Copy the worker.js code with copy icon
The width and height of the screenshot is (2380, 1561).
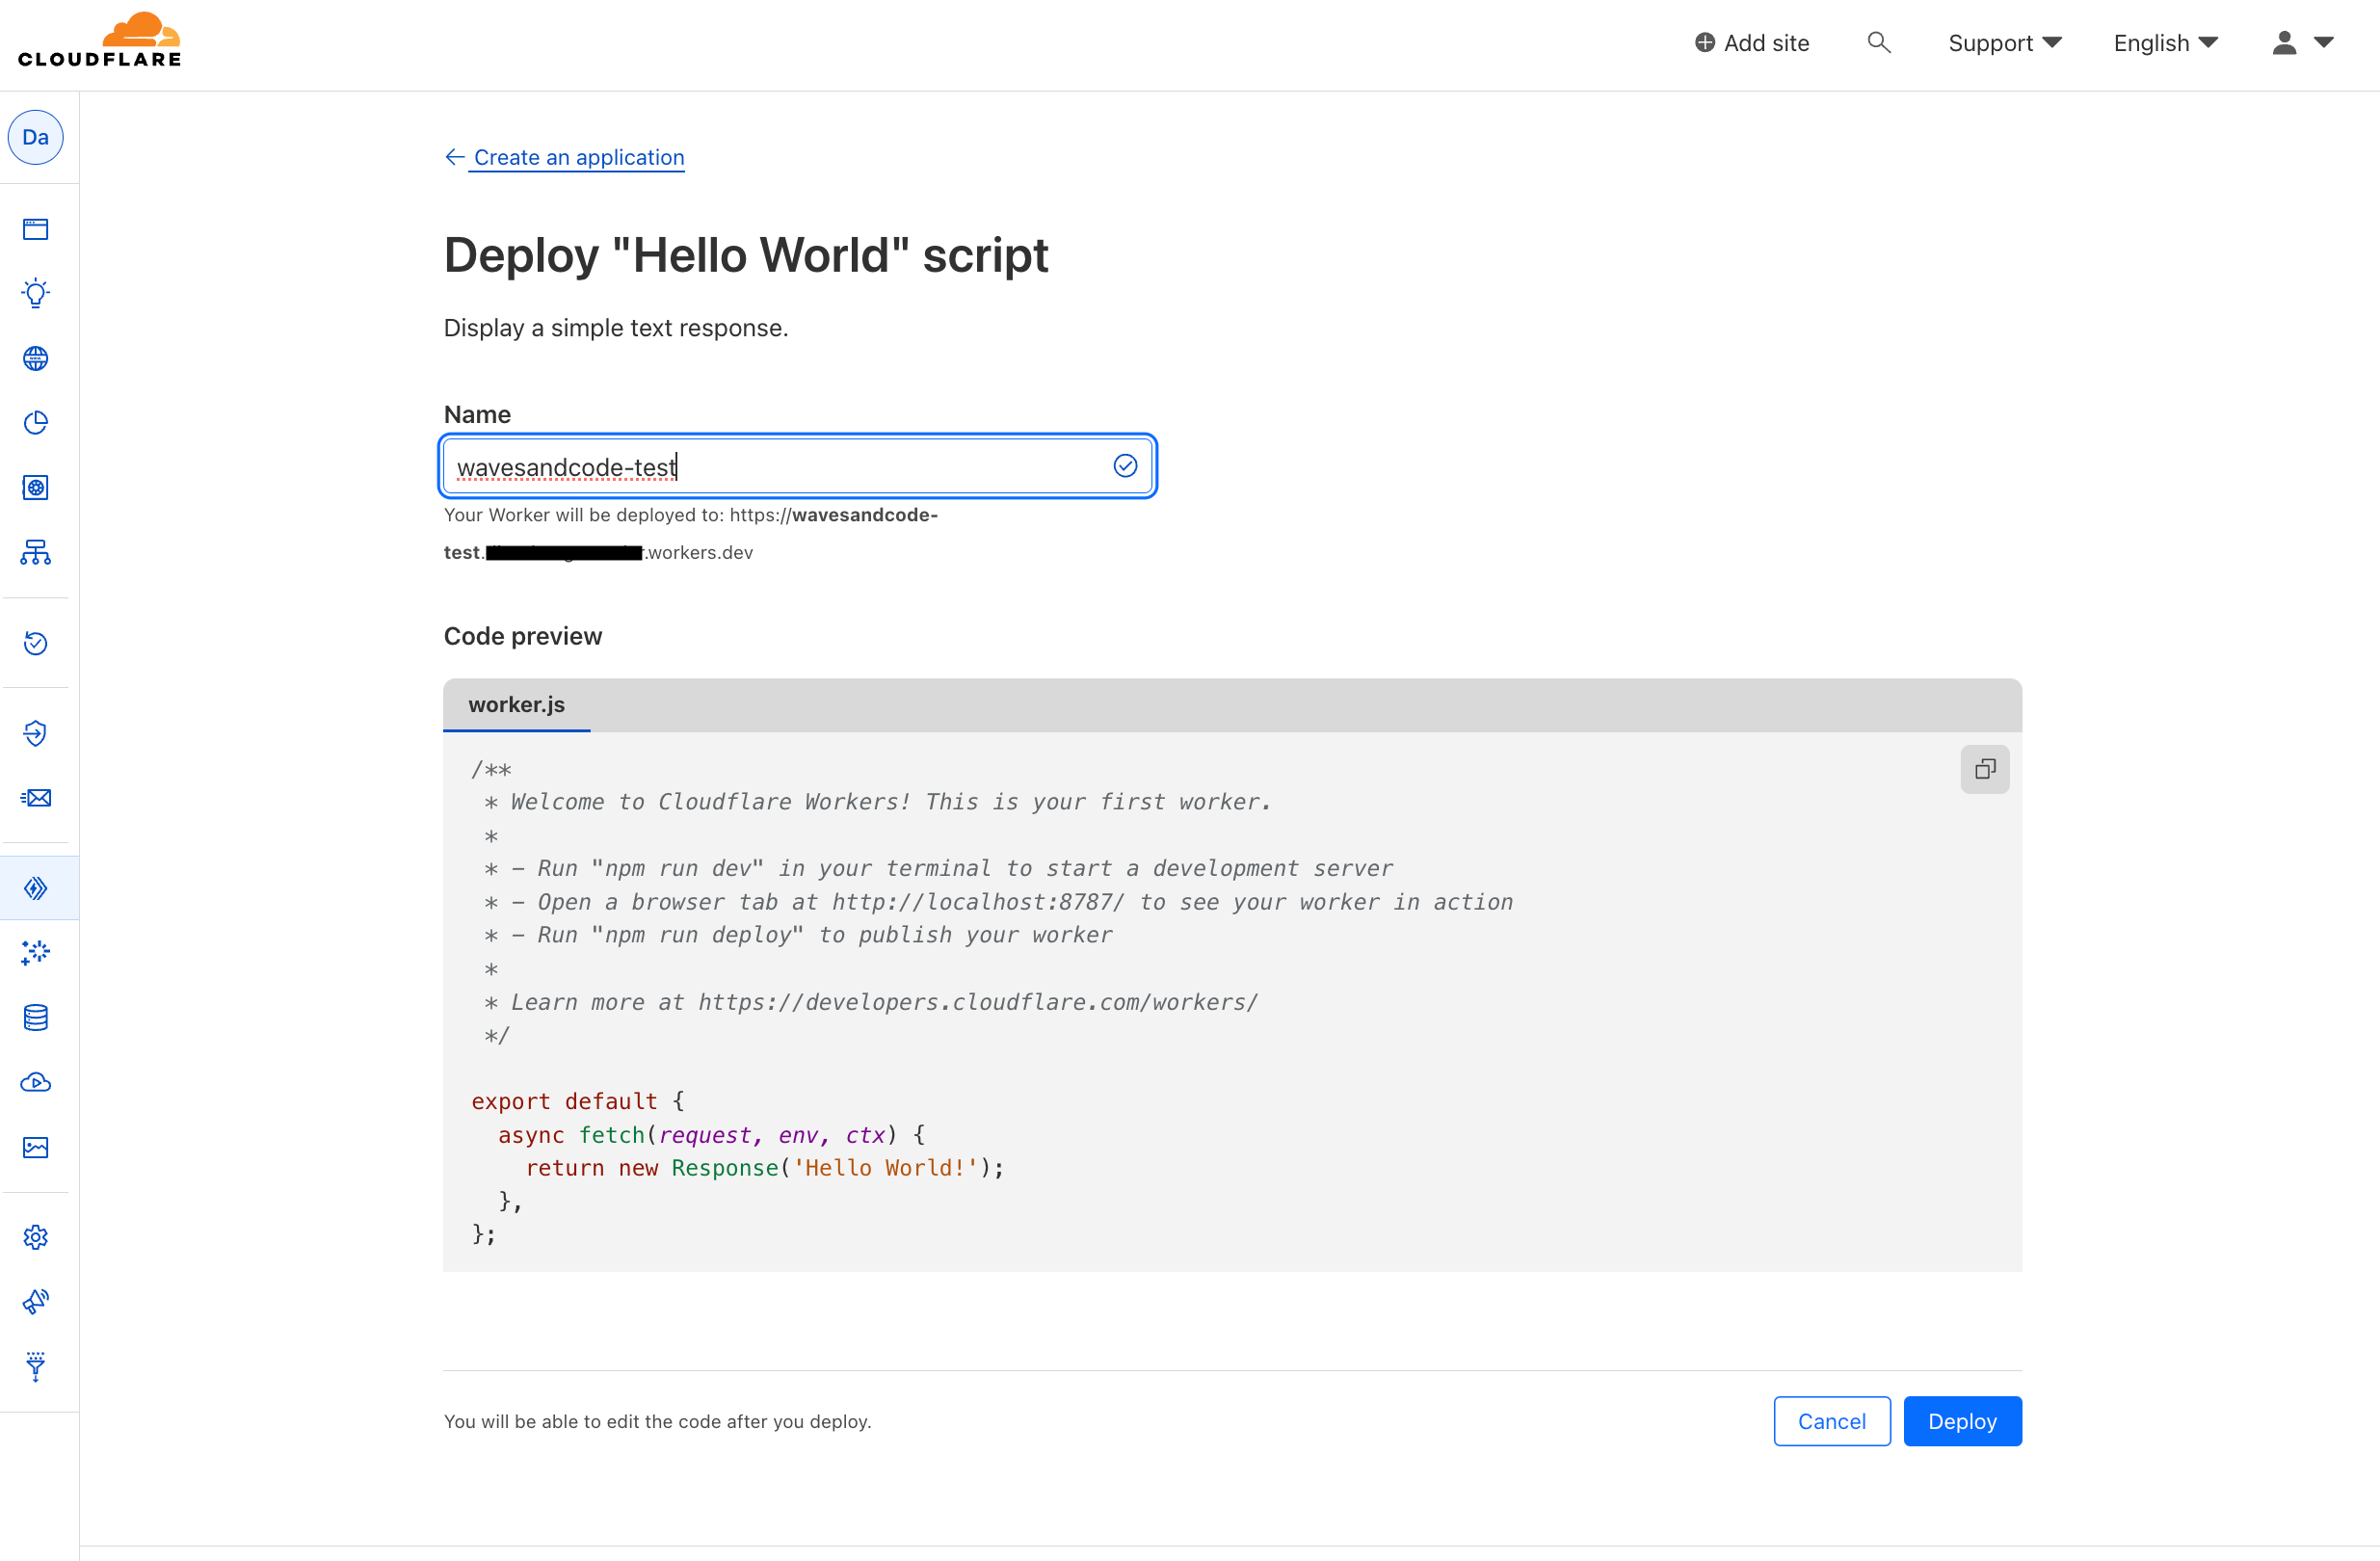(1985, 769)
